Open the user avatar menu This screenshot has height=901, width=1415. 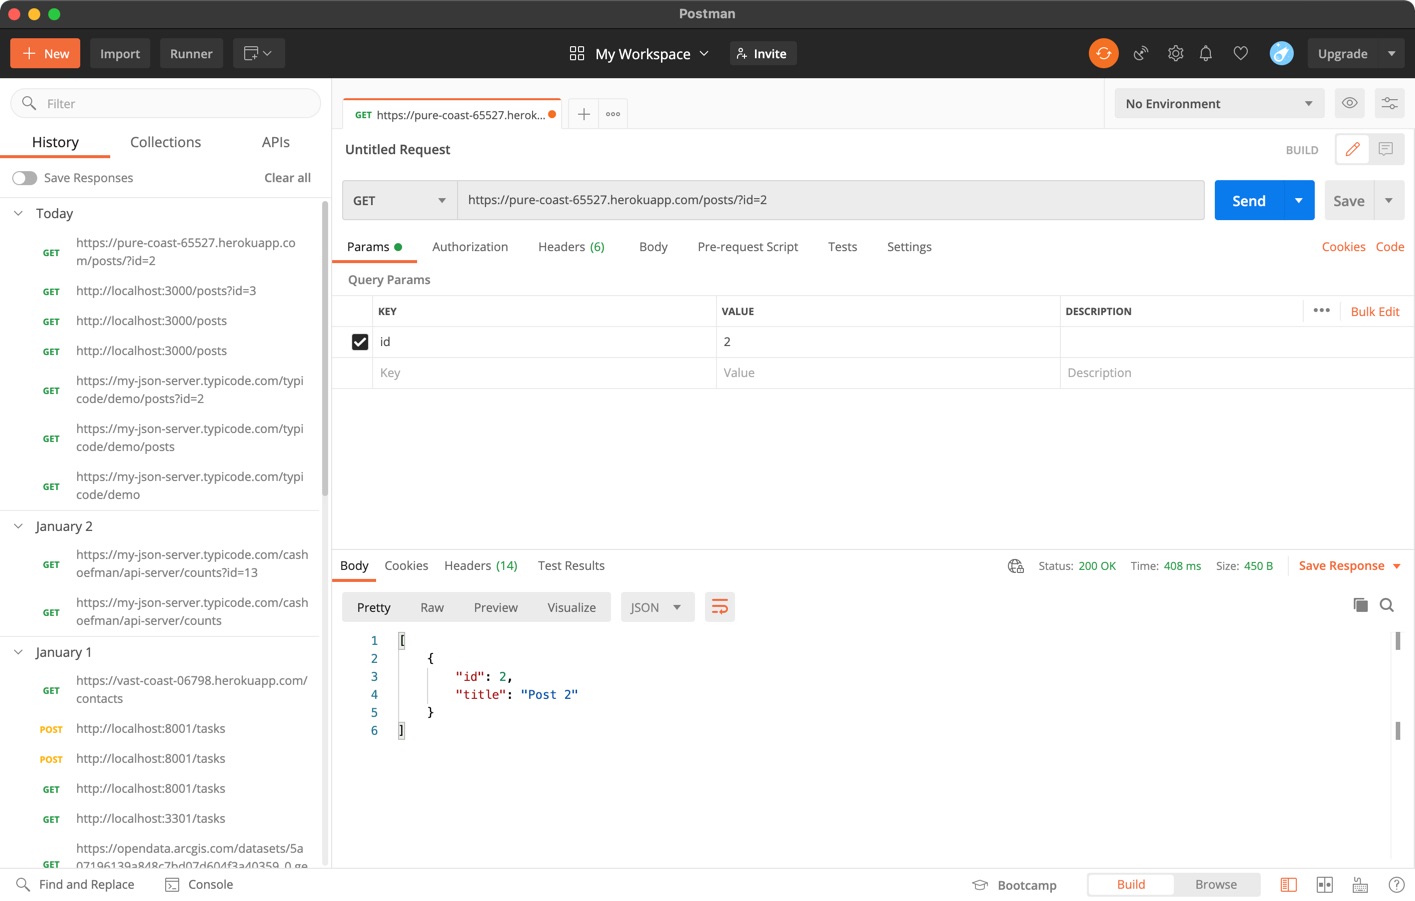(1281, 54)
